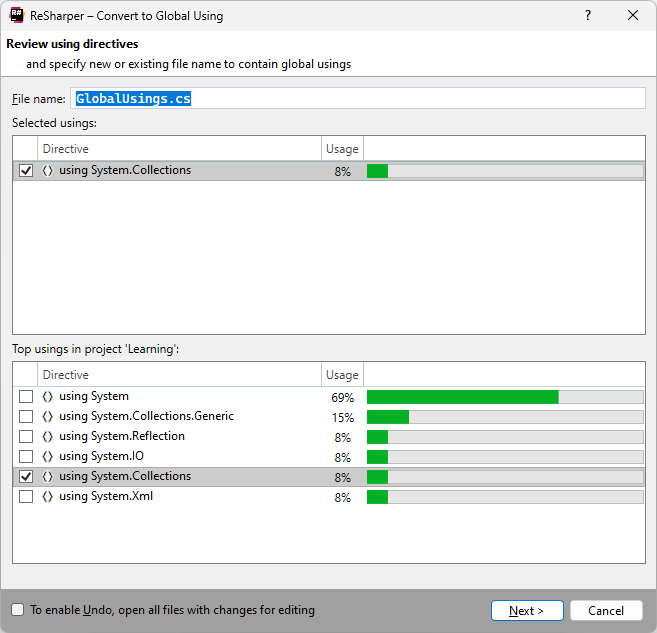
Task: Click namespace icon beside using System.Collections.Generic
Action: [x=48, y=417]
